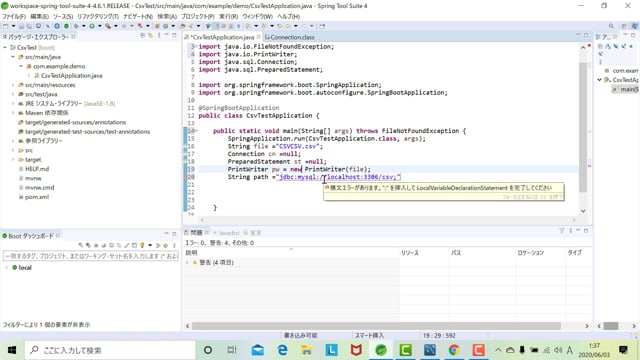Minimize the Package Explorer view
Screen dimensions: 640x360
tap(167, 36)
